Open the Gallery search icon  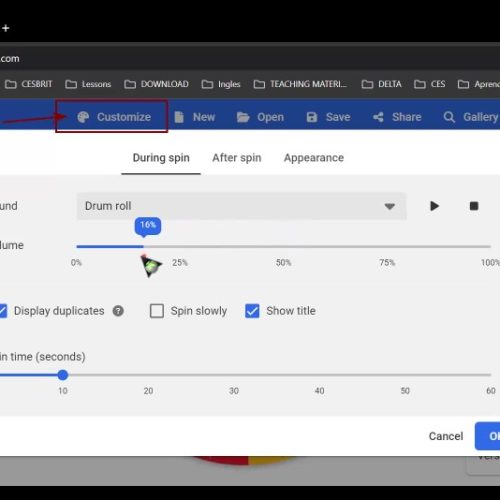[449, 117]
